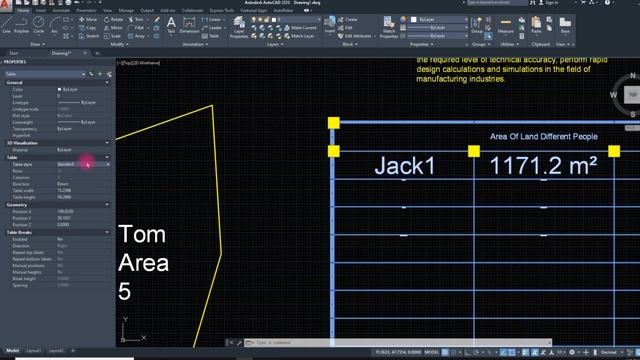The width and height of the screenshot is (640, 360).
Task: Open the object type Table dropdown
Action: (x=45, y=74)
